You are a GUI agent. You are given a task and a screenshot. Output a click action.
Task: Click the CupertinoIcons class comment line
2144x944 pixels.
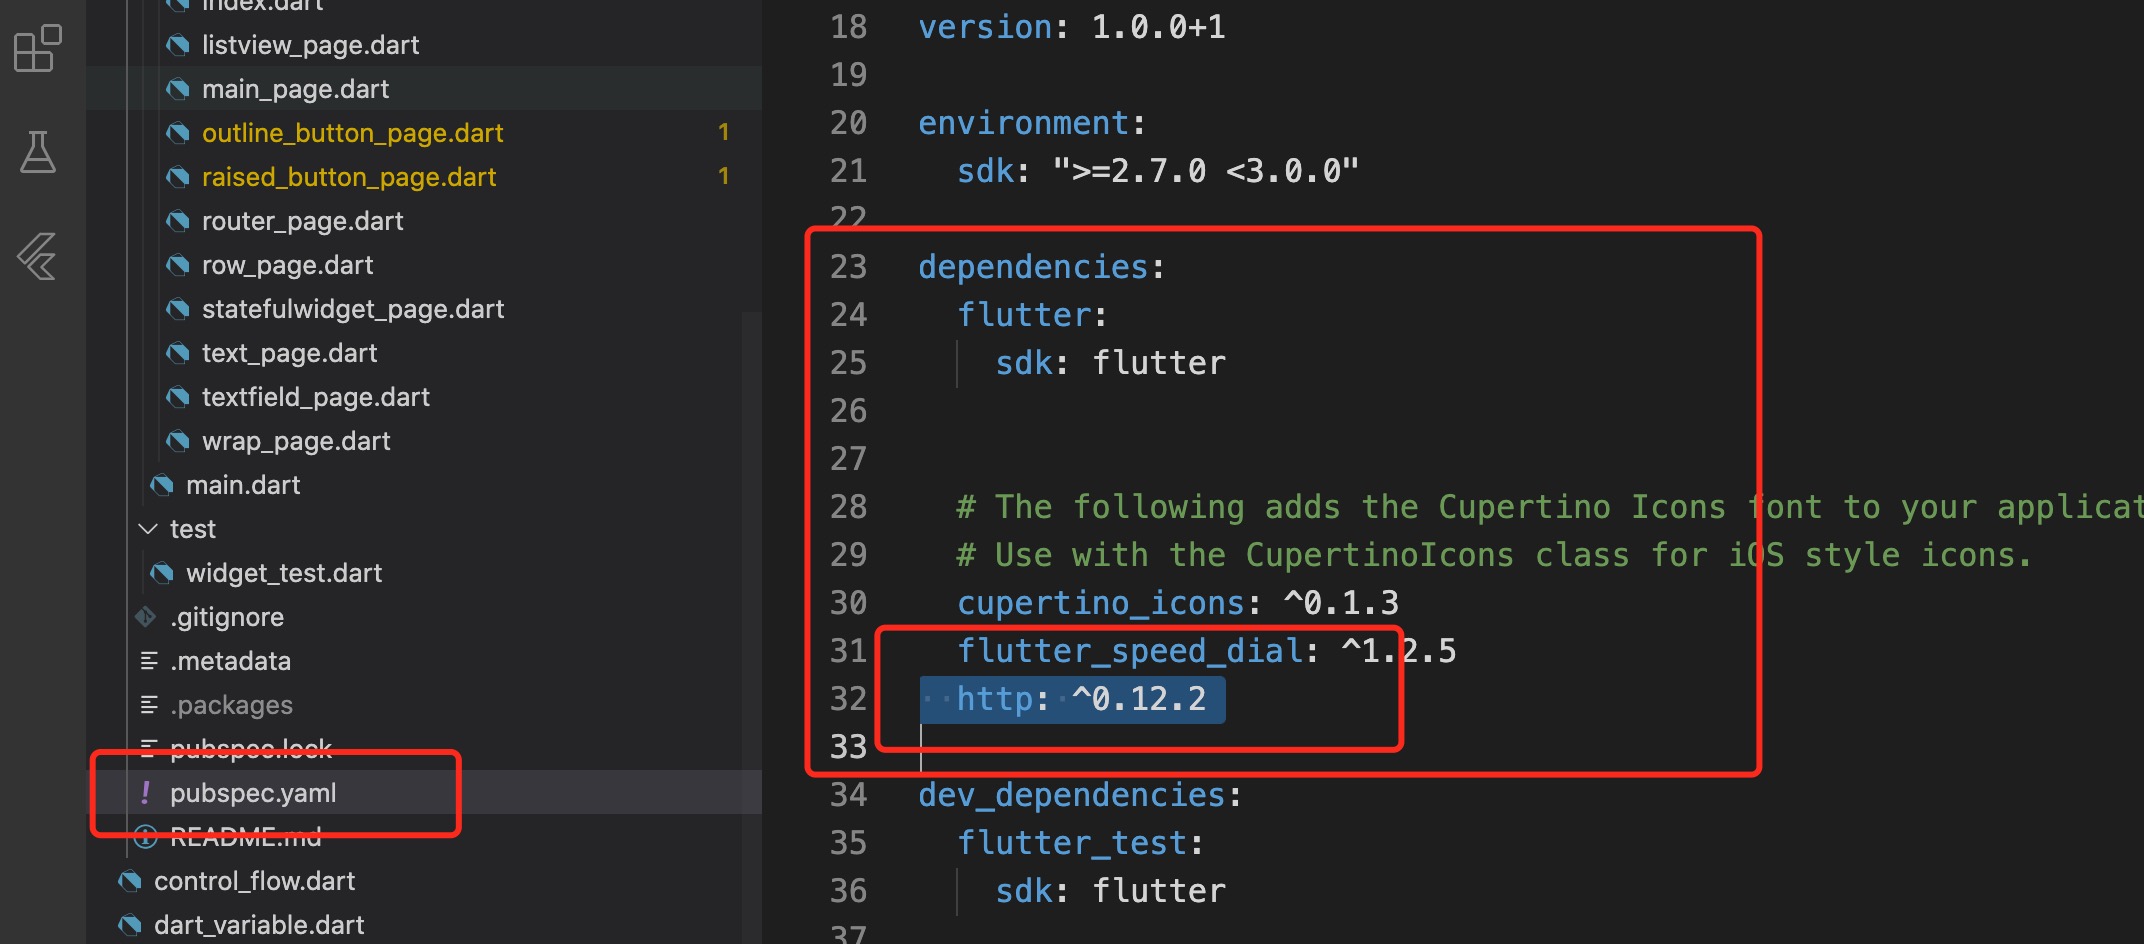1495,555
